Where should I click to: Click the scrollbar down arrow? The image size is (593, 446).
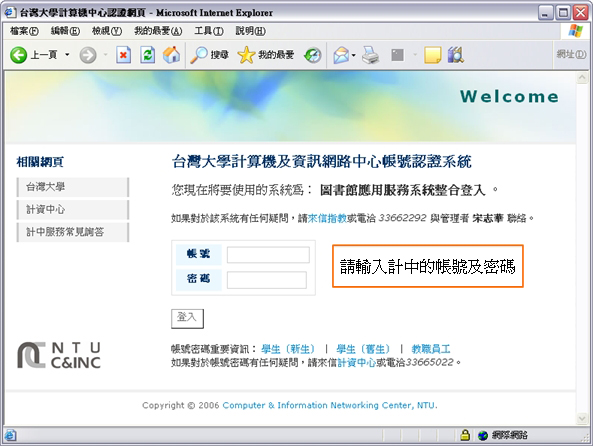pyautogui.click(x=582, y=418)
